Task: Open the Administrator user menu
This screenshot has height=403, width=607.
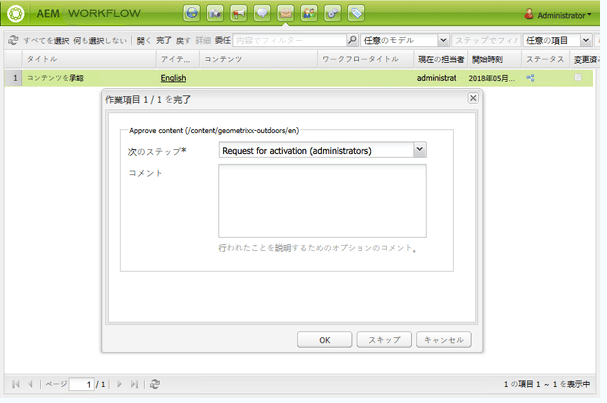Action: 558,15
